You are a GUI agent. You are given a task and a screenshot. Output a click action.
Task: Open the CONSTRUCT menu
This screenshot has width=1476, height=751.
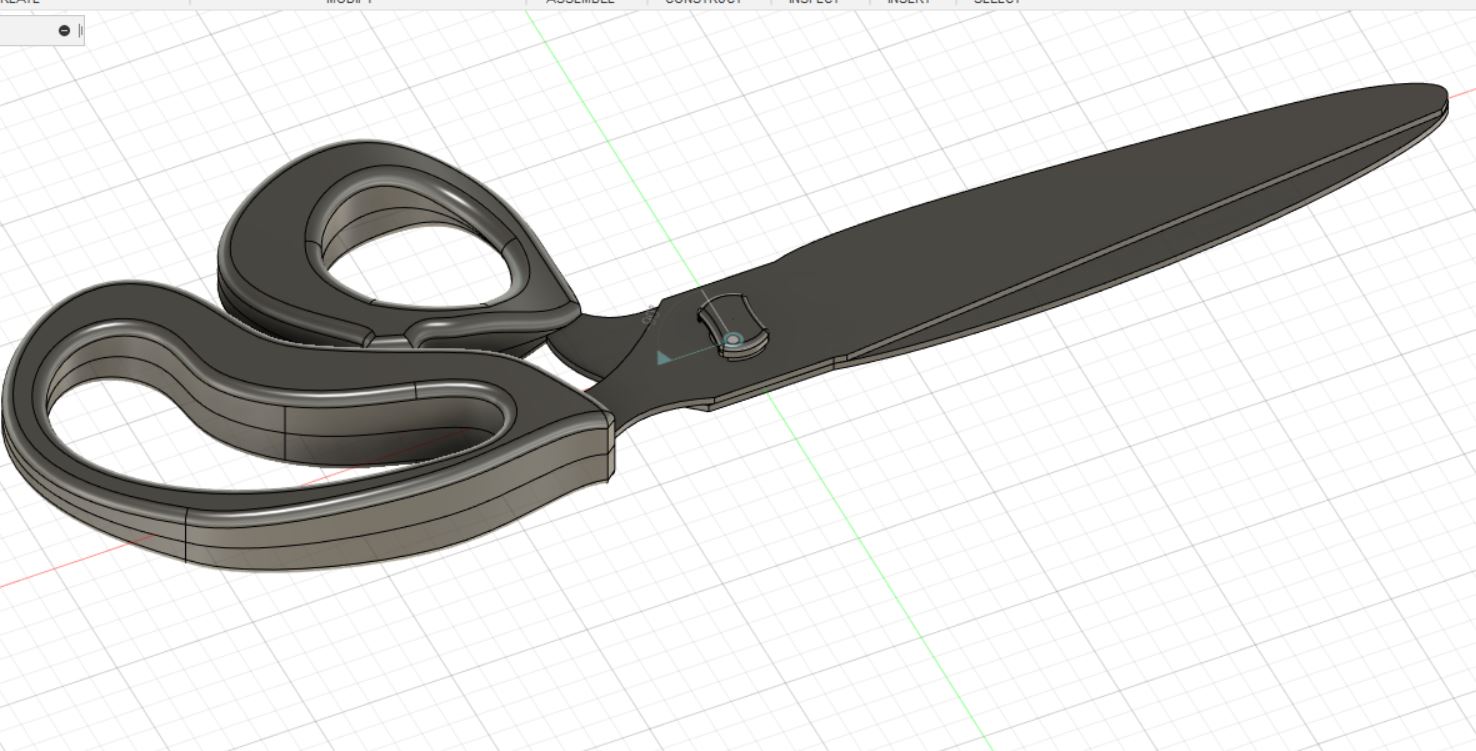click(x=703, y=3)
